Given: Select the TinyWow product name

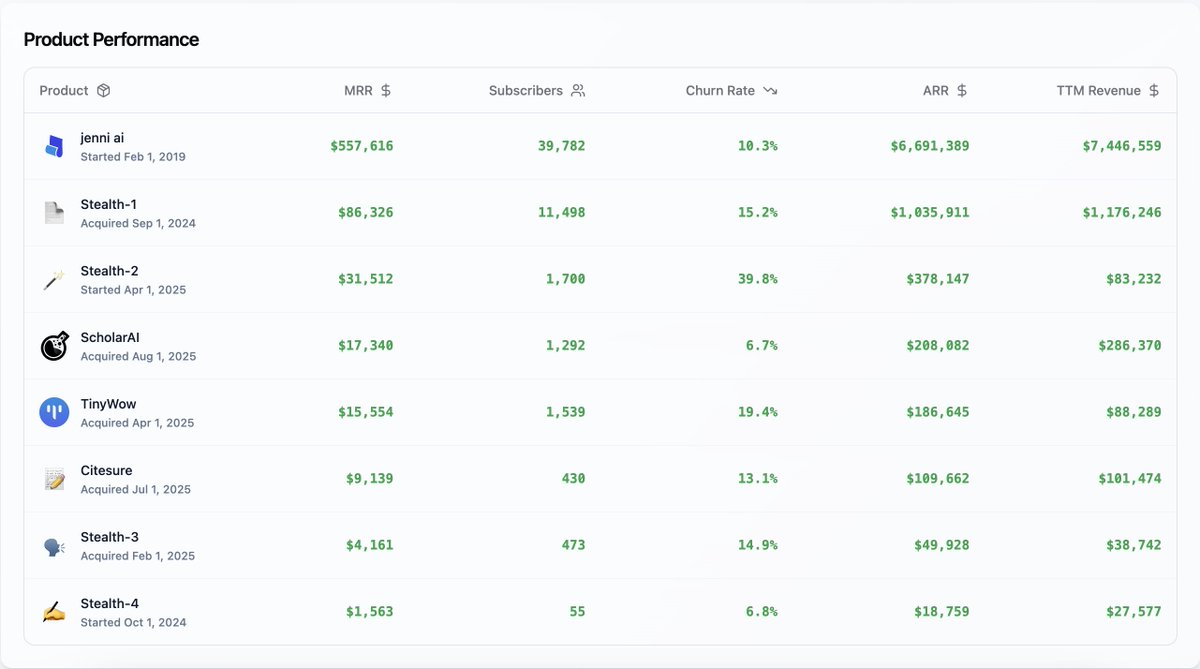Looking at the screenshot, I should coord(108,404).
